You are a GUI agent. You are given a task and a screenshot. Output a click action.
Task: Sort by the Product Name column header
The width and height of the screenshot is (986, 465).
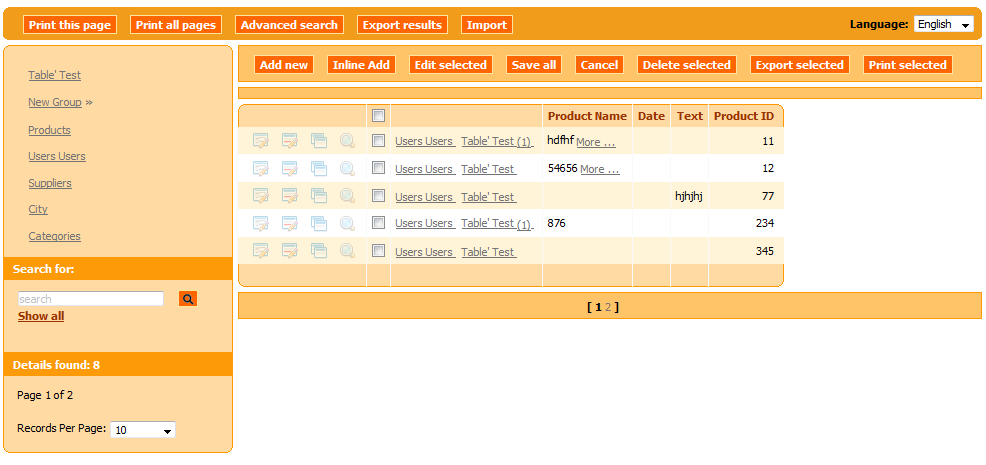coord(587,116)
